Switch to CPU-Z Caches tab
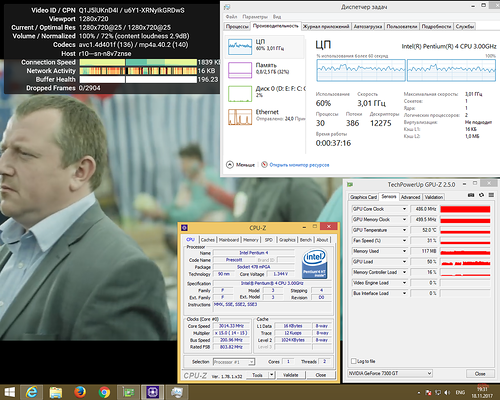Screen dimensions: 500x400 point(208,240)
